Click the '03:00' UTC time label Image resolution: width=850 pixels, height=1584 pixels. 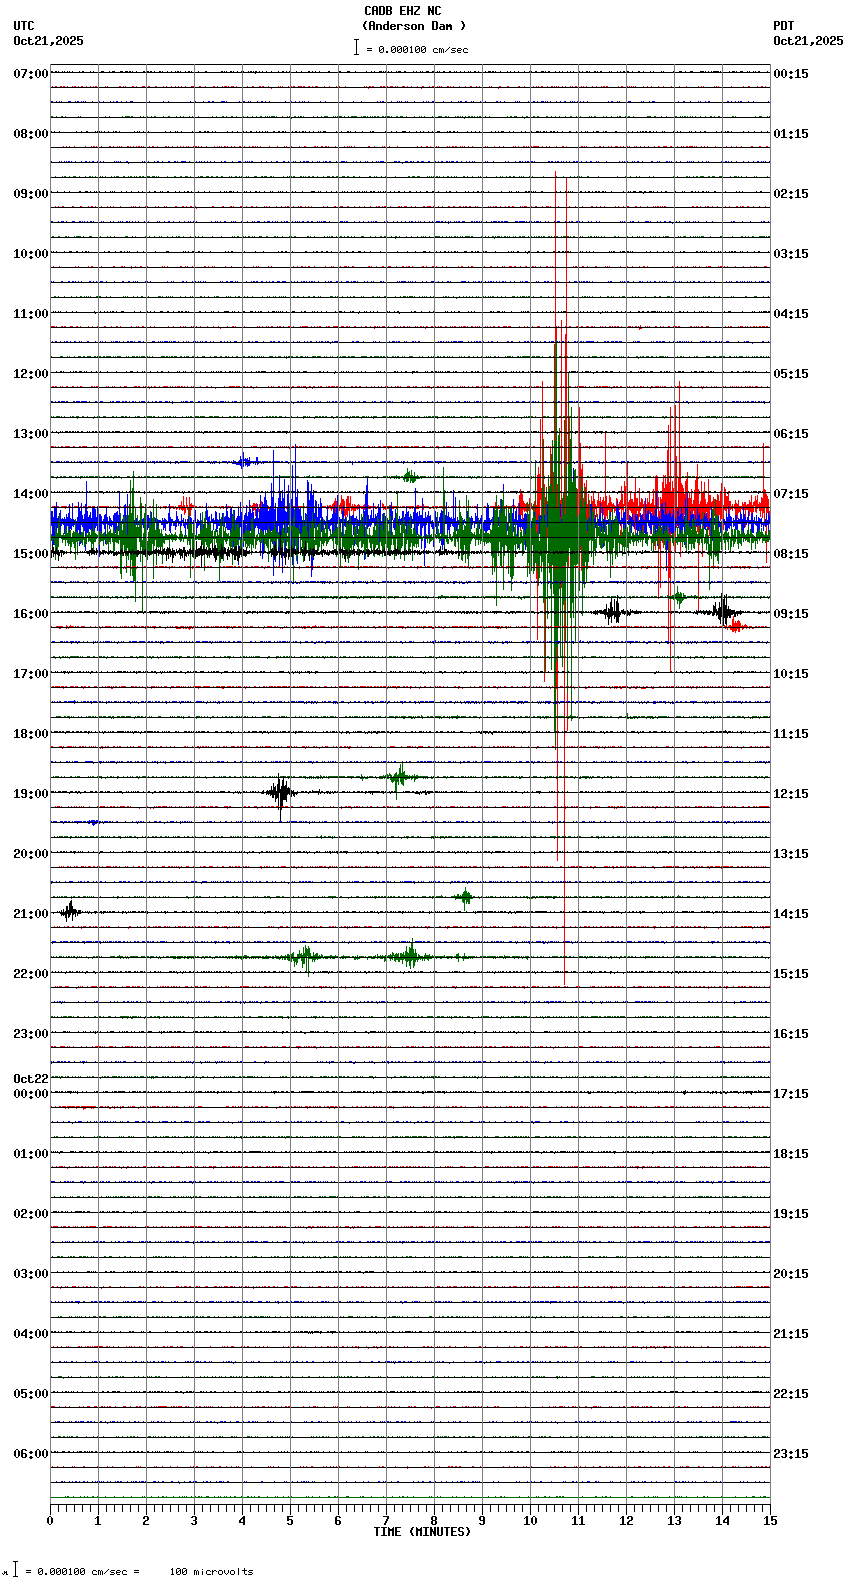pyautogui.click(x=31, y=1274)
